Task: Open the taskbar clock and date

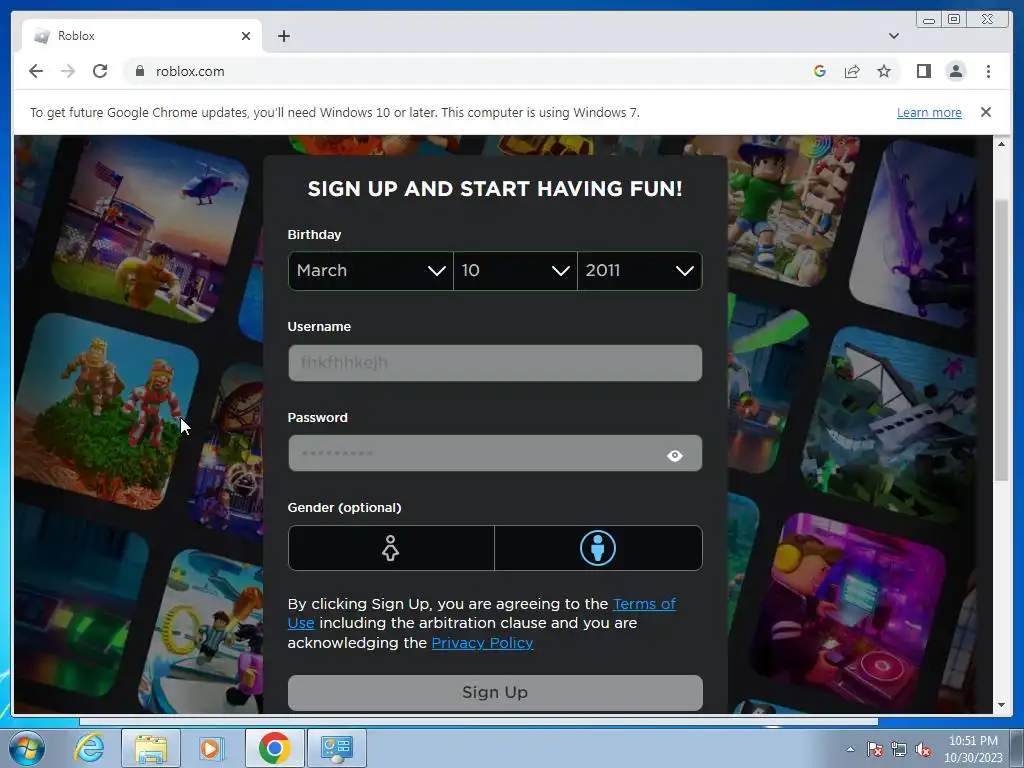Action: 973,749
